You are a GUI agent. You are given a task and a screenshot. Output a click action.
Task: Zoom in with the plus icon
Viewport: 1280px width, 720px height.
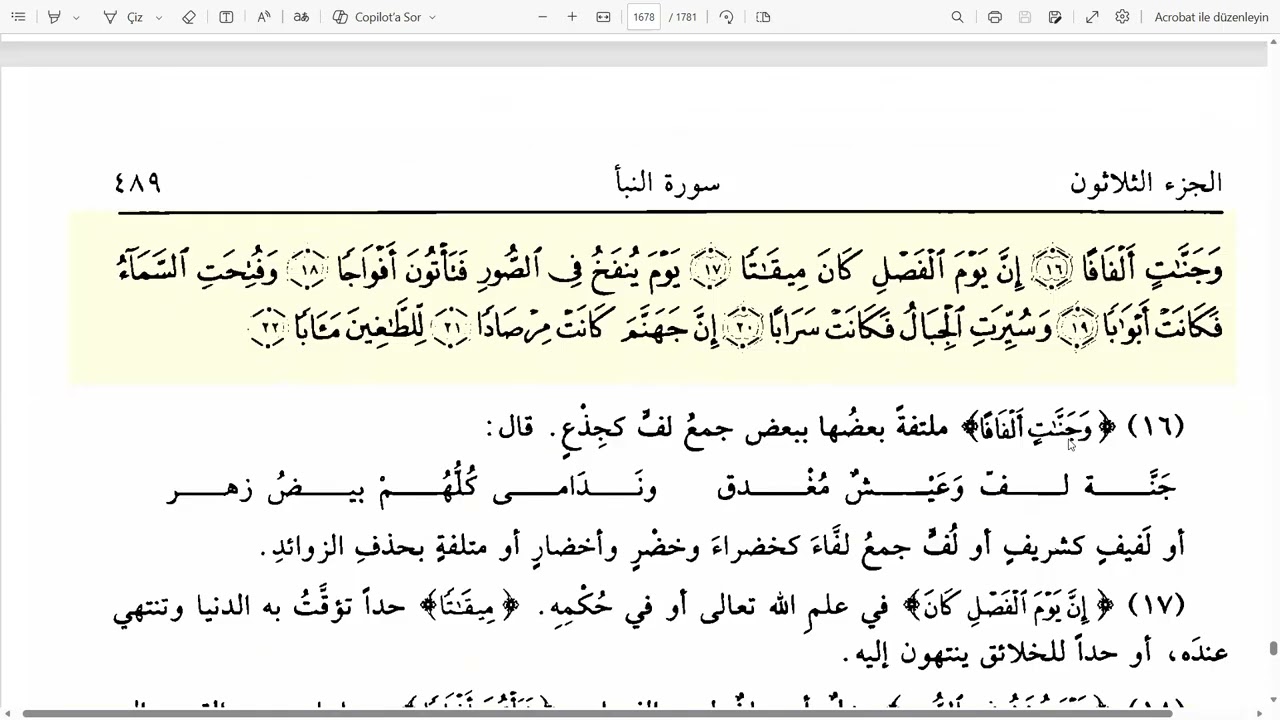[572, 17]
